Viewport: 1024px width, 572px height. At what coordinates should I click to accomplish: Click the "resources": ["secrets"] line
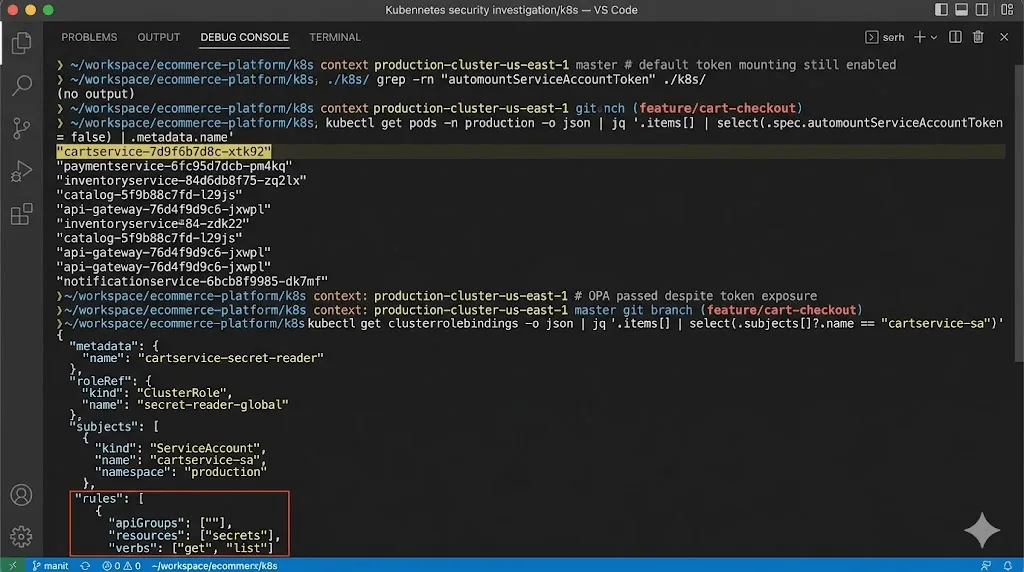click(x=194, y=535)
